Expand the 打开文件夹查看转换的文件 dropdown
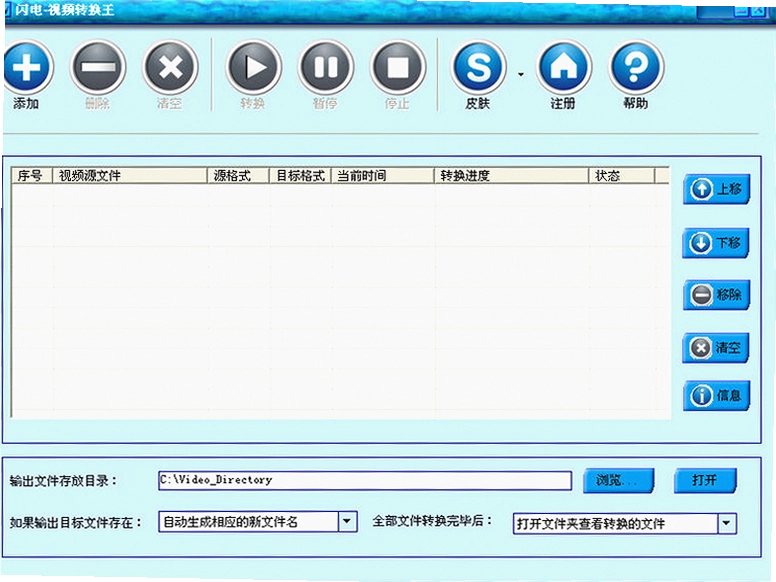 point(727,523)
